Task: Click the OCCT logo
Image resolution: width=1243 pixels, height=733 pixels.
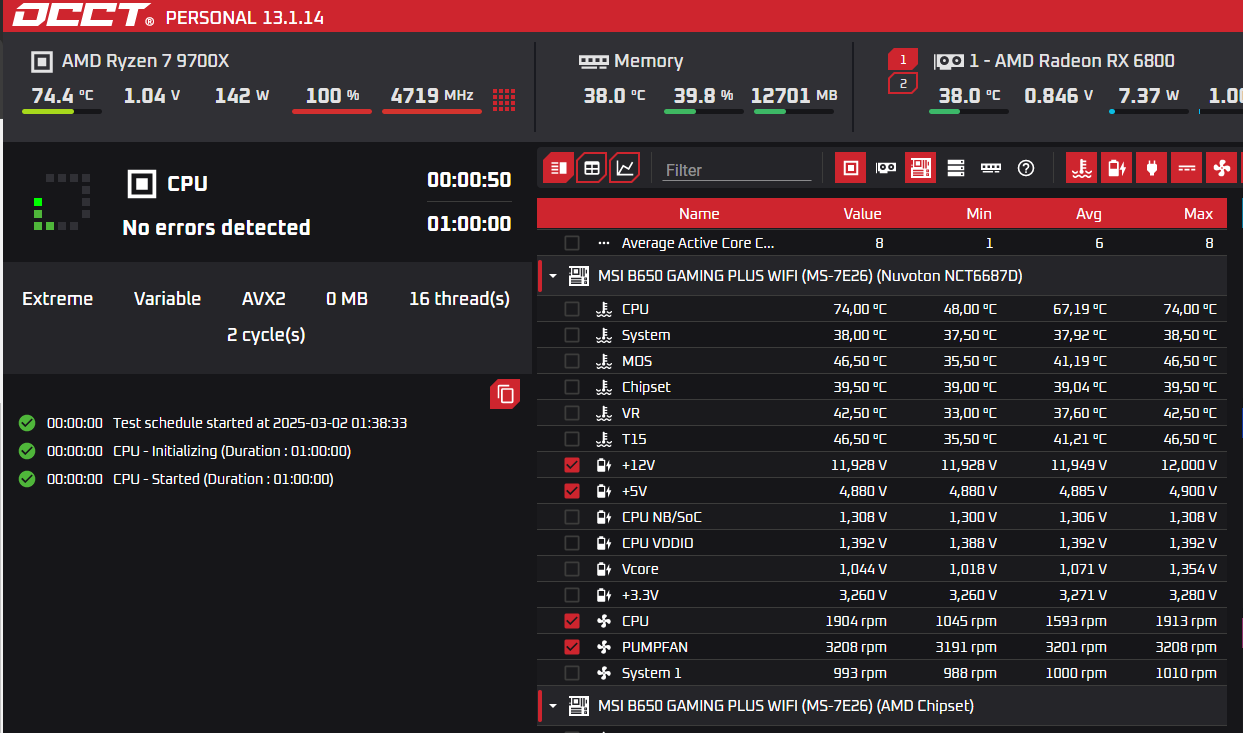Action: pyautogui.click(x=83, y=16)
